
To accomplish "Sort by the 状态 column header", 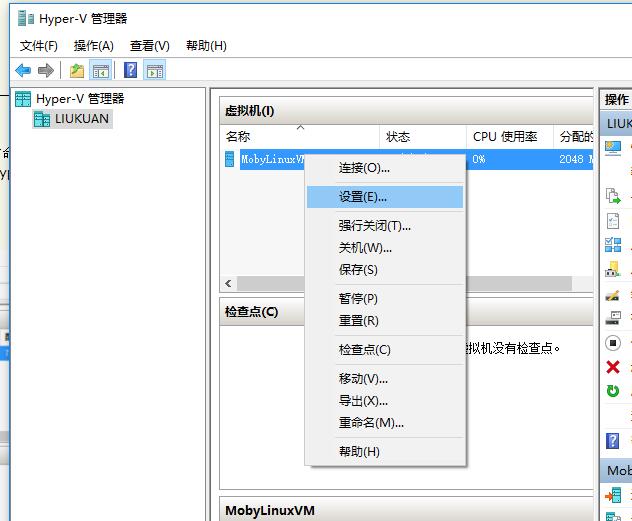I will pyautogui.click(x=423, y=137).
